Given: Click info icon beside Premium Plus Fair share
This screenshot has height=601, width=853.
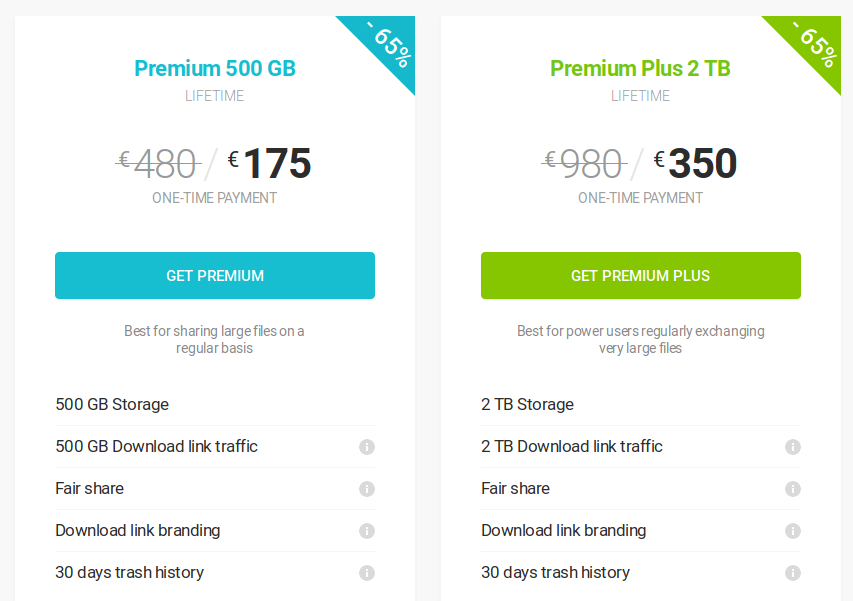Looking at the screenshot, I should tap(793, 489).
